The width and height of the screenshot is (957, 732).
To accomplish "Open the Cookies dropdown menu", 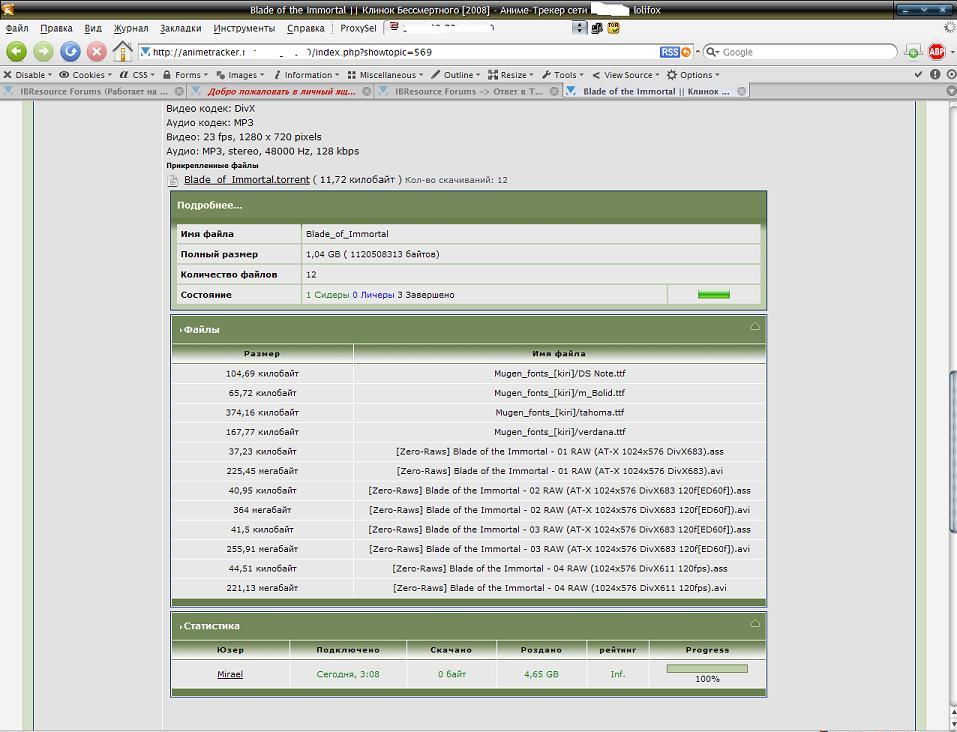I will (85, 75).
